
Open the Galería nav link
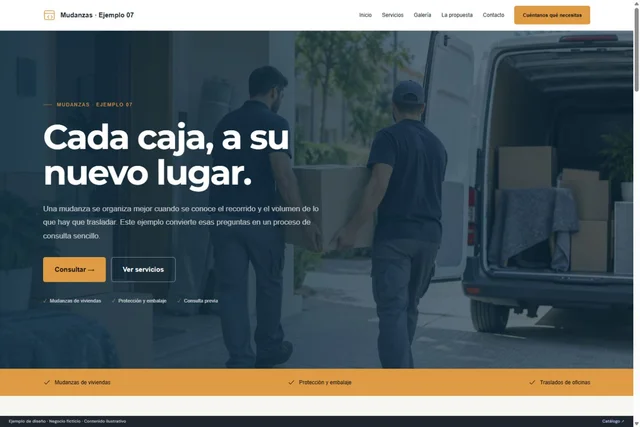(422, 15)
